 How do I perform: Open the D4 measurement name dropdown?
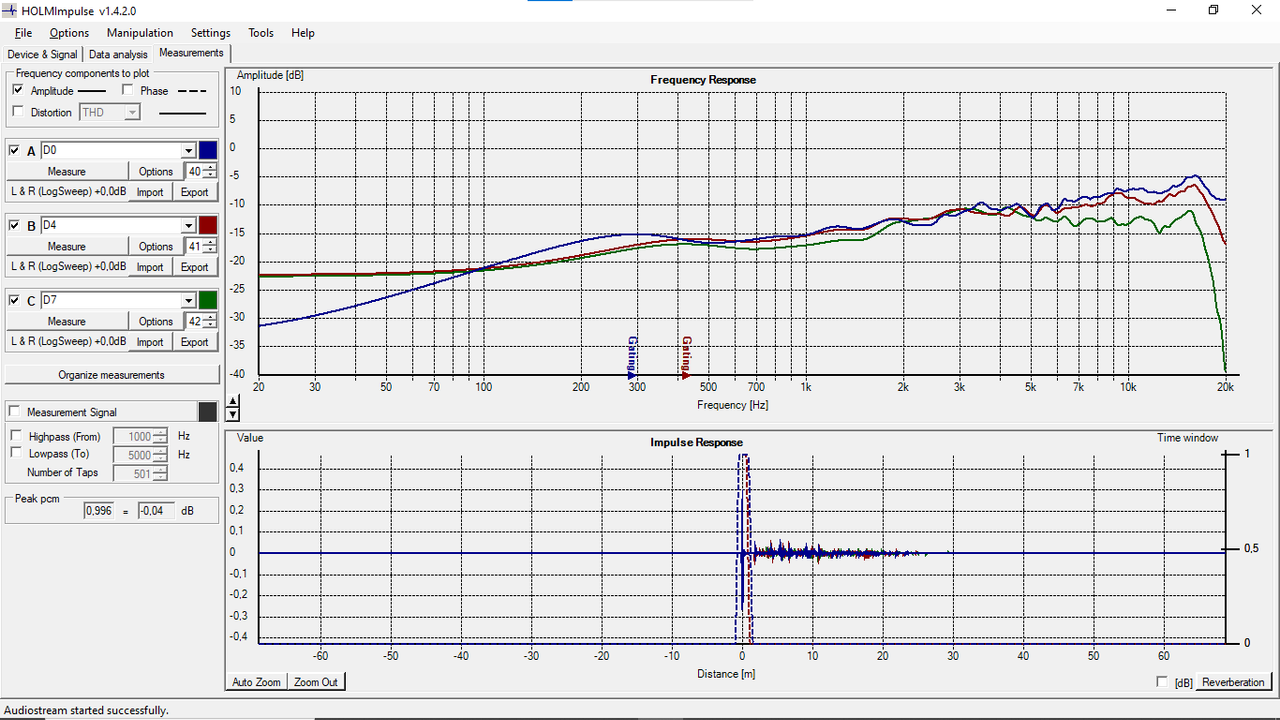pos(188,225)
